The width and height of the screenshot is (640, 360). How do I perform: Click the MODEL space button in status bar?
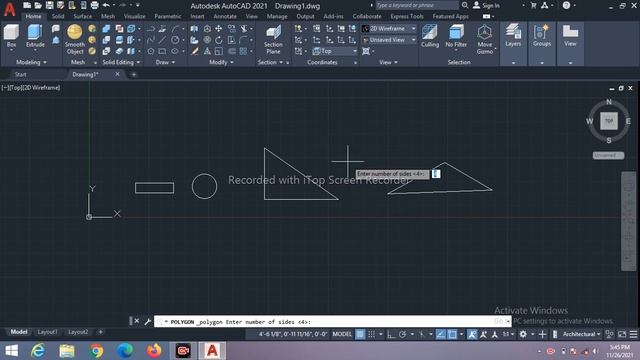pos(342,334)
